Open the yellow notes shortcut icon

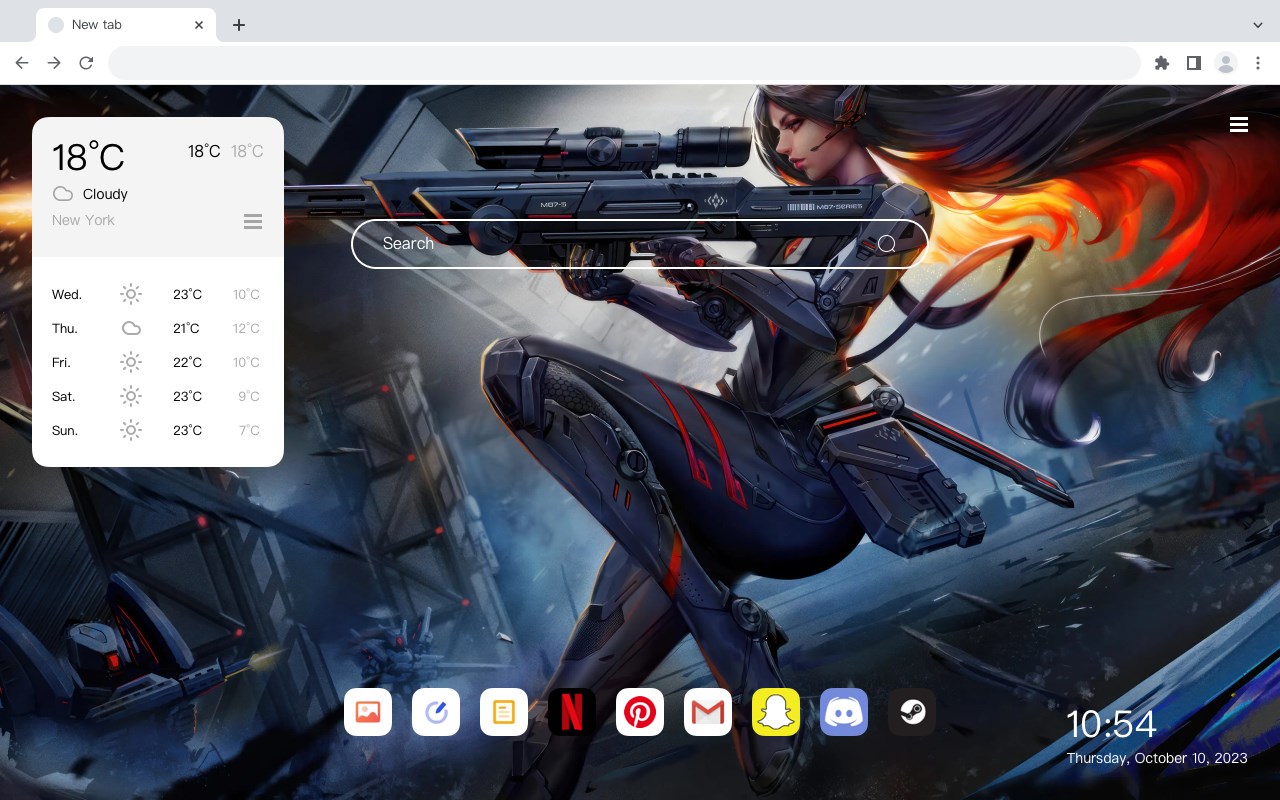(504, 712)
